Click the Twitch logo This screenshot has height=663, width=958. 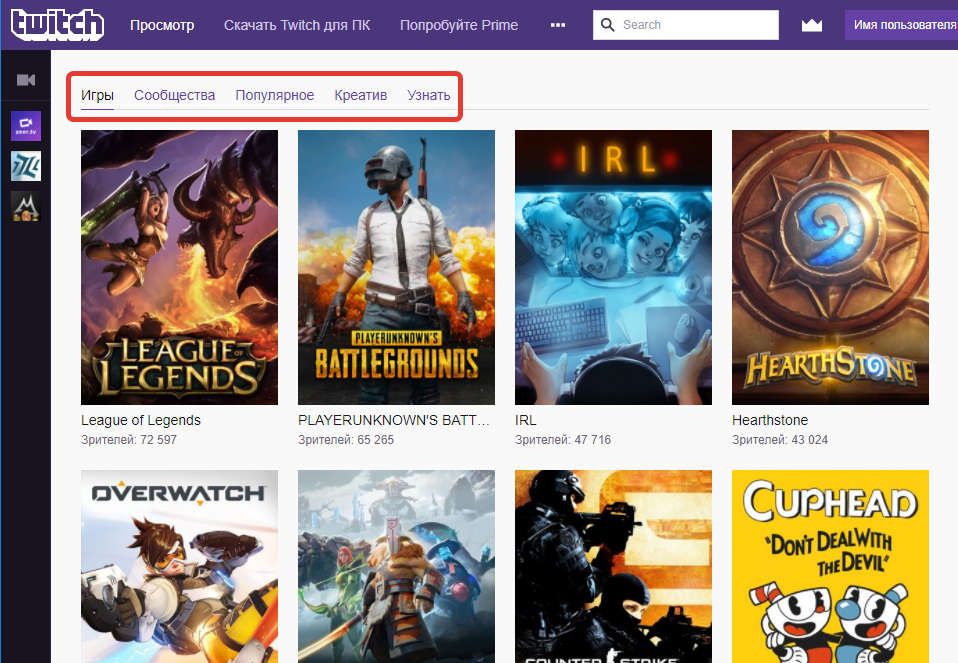click(57, 24)
